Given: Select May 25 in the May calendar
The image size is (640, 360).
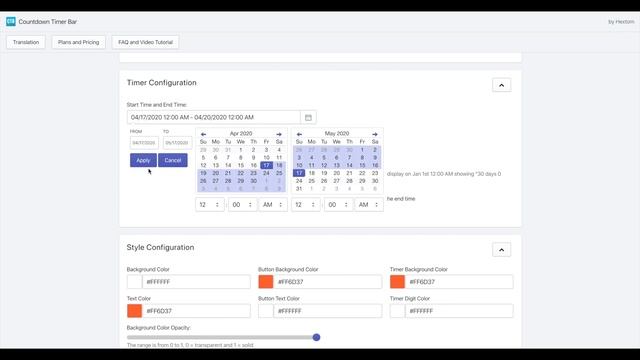Looking at the screenshot, I should tap(312, 181).
